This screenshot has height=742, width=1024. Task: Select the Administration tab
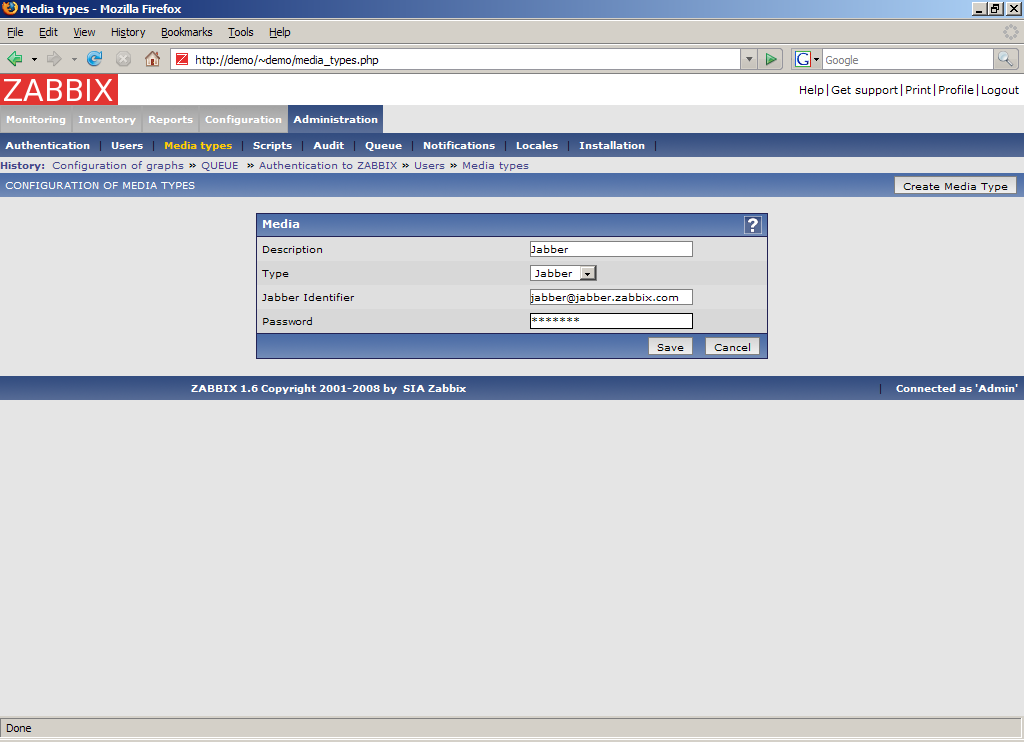pyautogui.click(x=336, y=120)
